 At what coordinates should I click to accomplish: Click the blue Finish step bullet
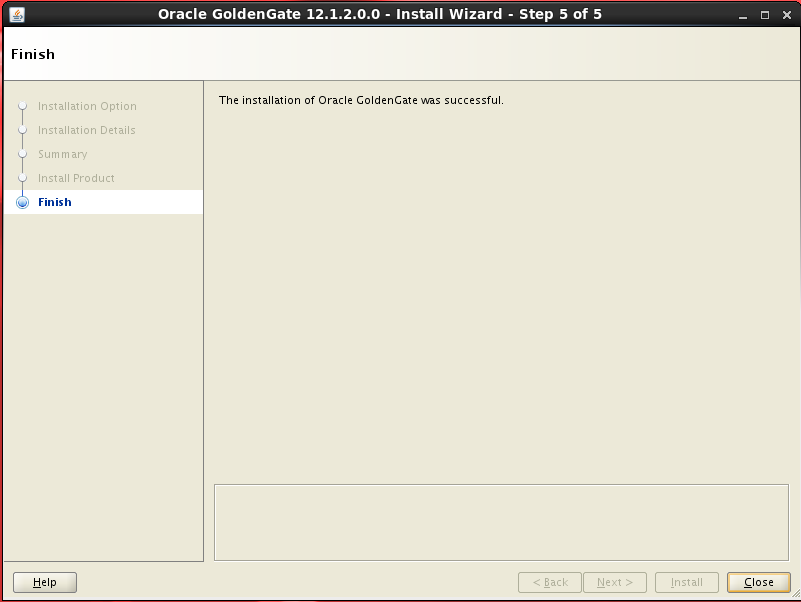(22, 202)
